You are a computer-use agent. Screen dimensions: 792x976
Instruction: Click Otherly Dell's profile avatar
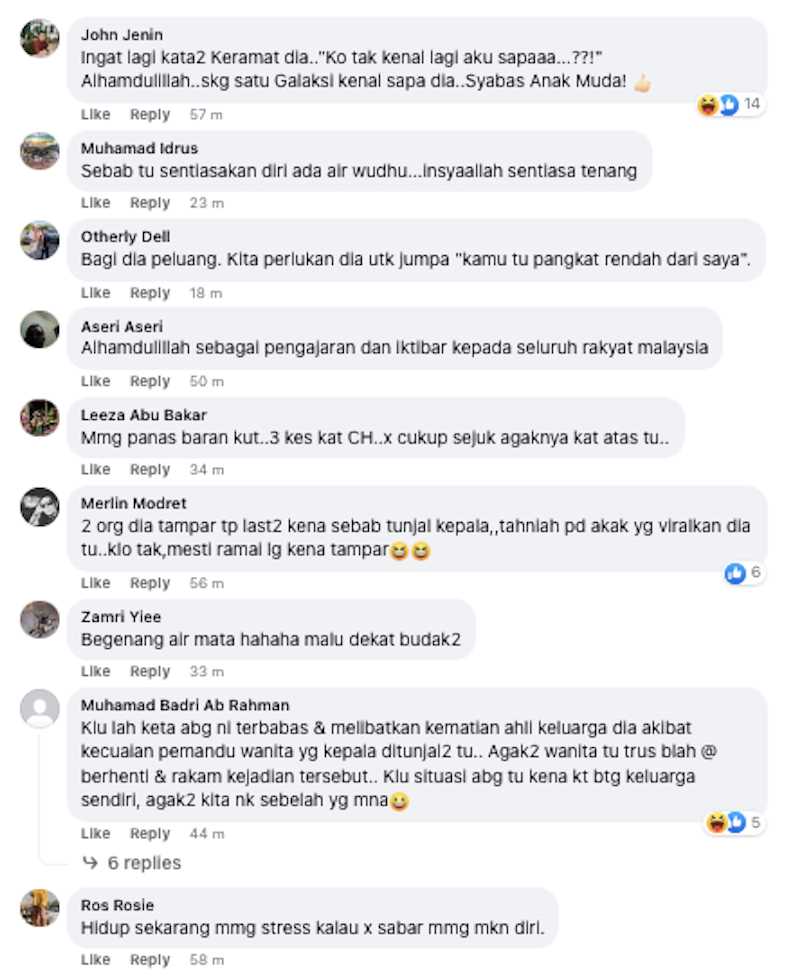[x=40, y=240]
